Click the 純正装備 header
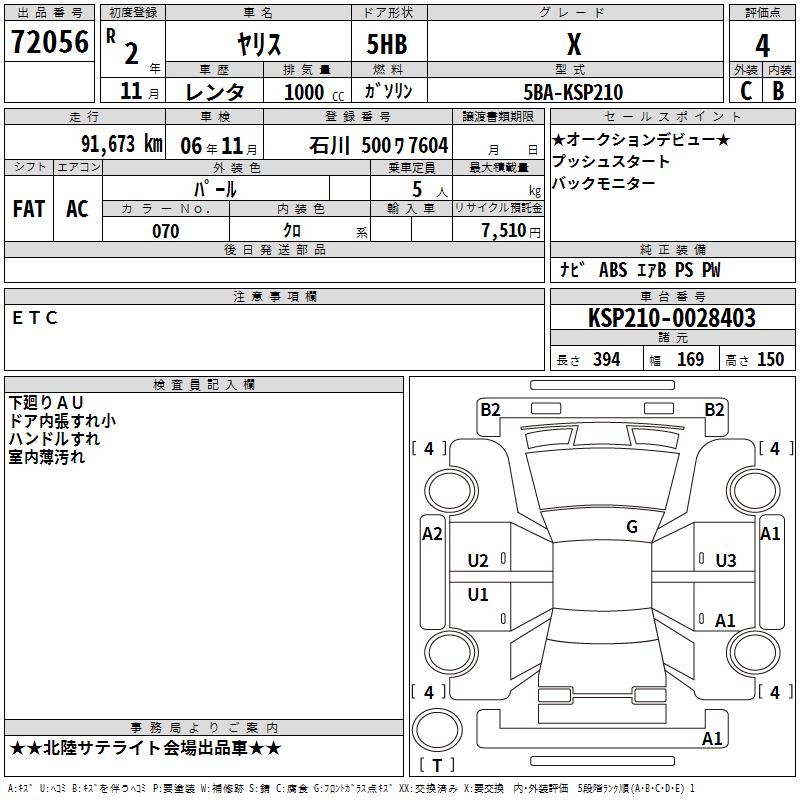 click(672, 250)
